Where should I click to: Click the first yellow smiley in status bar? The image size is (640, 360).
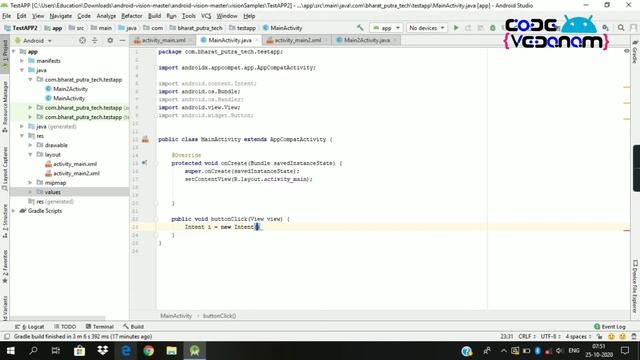[611, 336]
